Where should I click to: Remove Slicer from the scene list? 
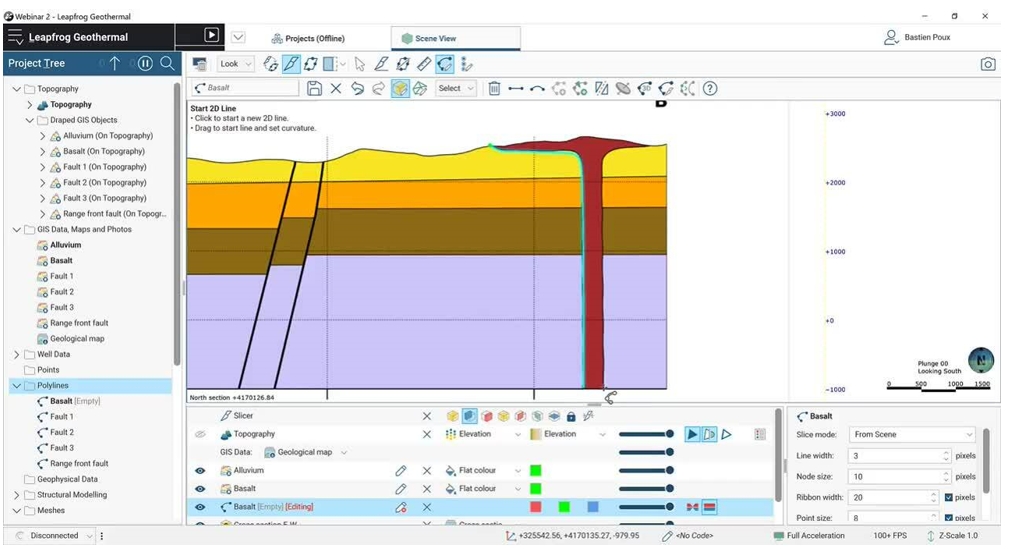point(426,416)
